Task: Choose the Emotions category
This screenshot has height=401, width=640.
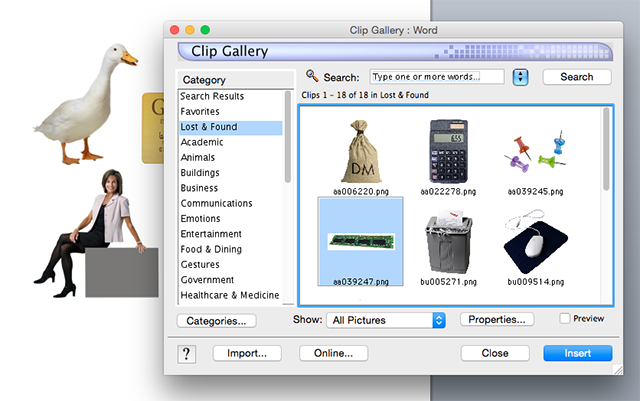Action: click(231, 219)
